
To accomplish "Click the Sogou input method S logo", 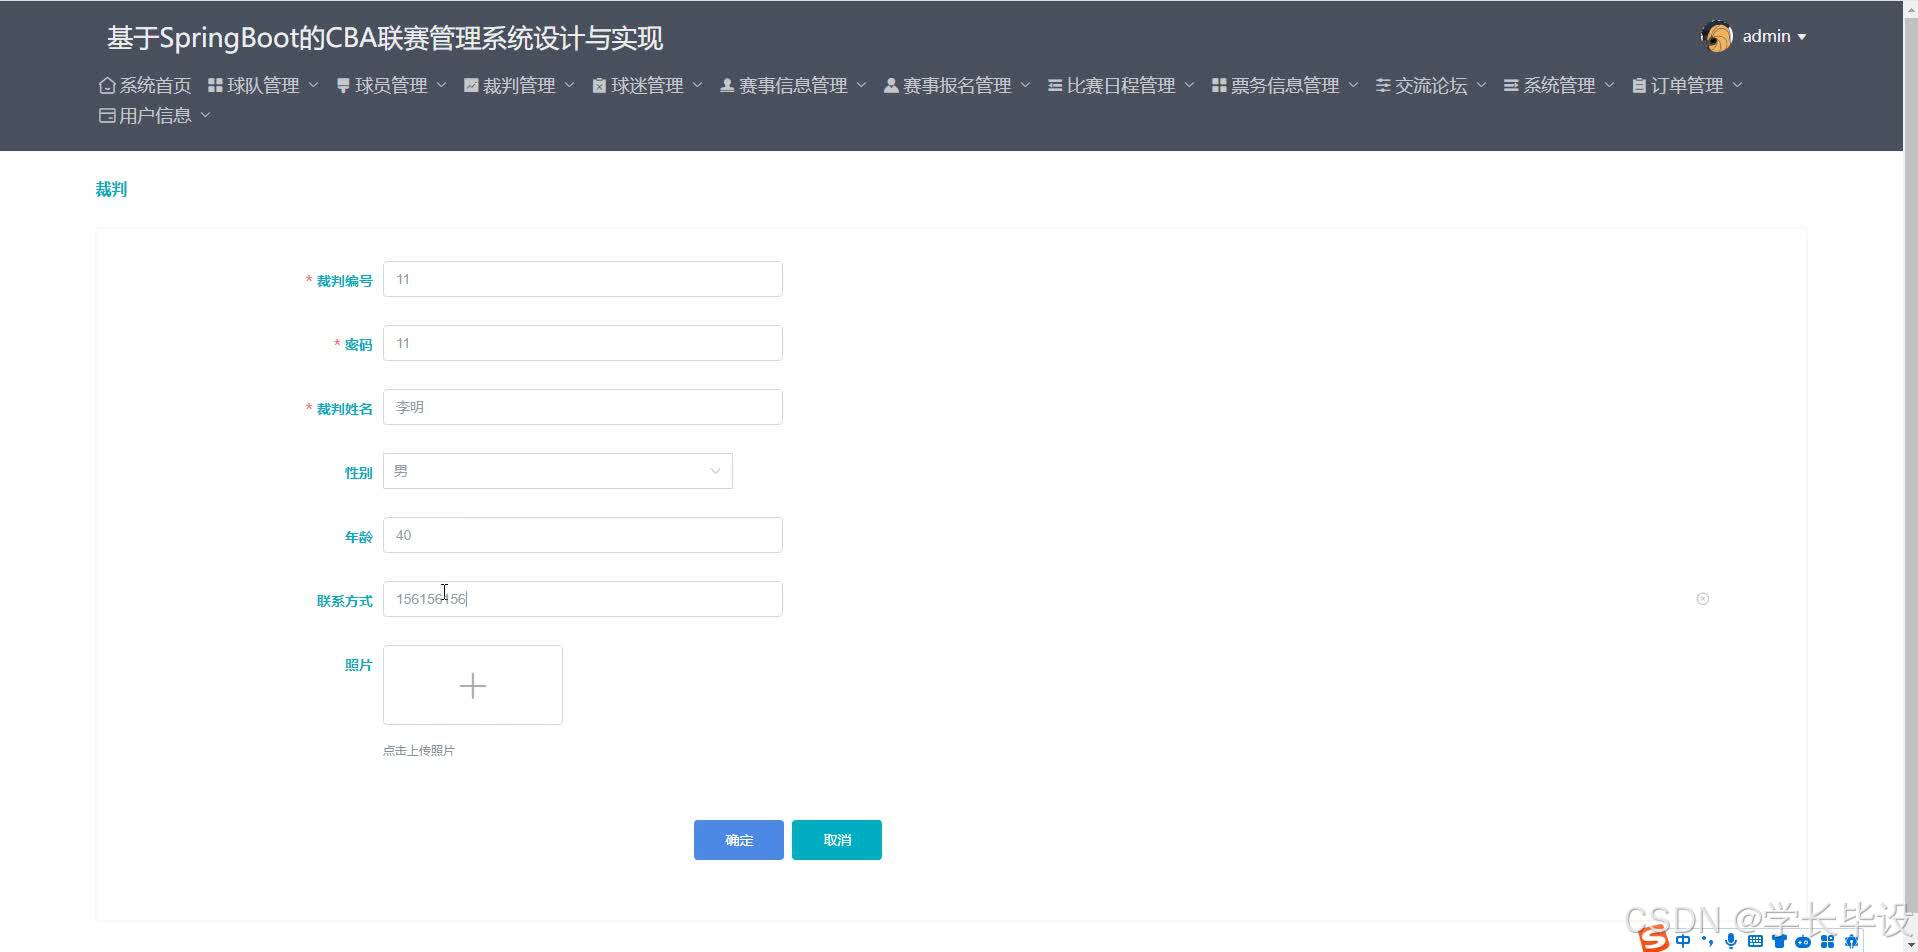I will click(x=1654, y=940).
